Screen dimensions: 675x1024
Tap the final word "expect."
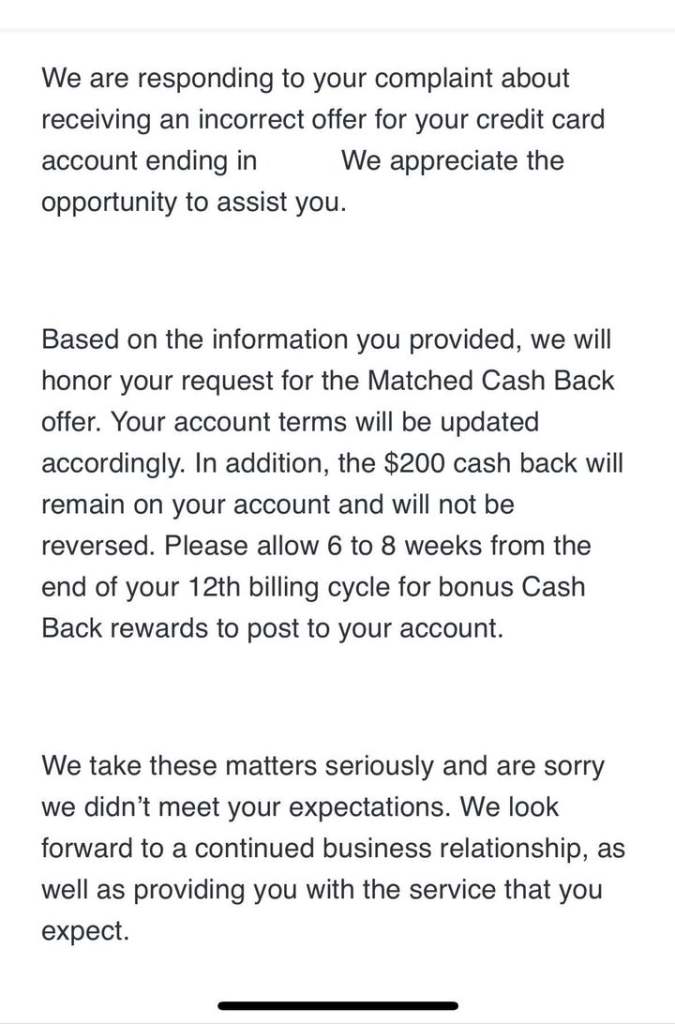tap(86, 931)
